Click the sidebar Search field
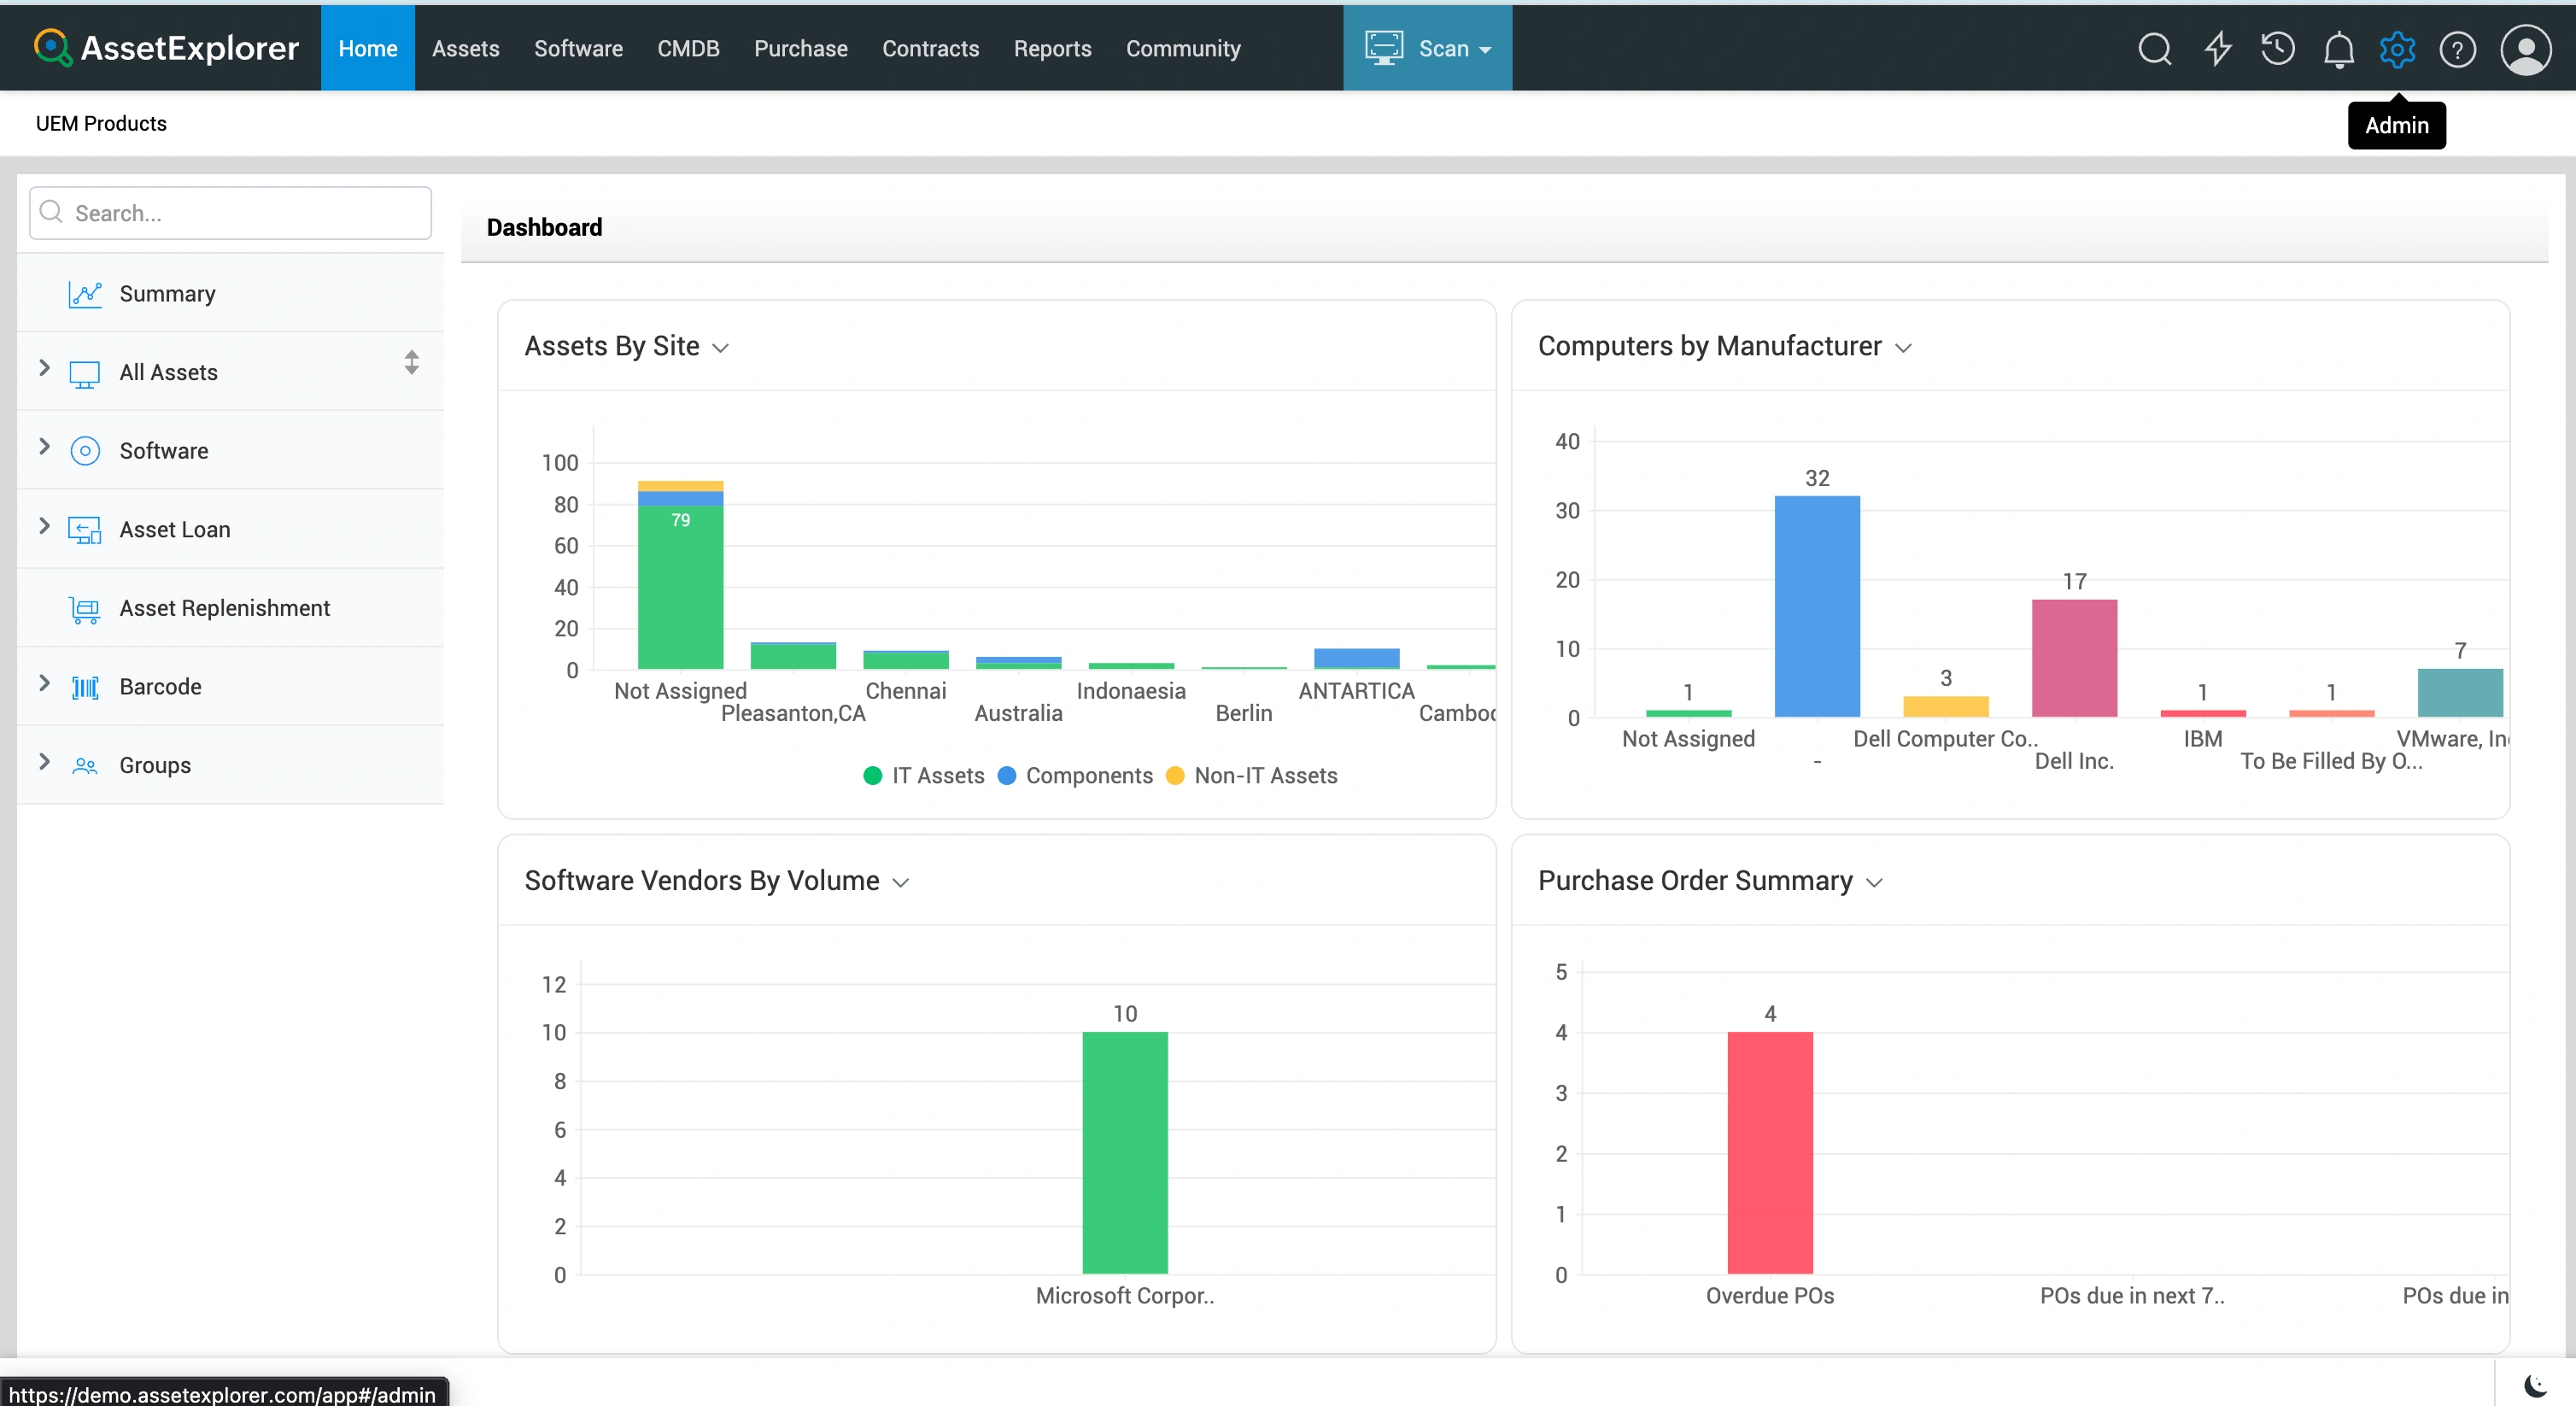Viewport: 2576px width, 1406px height. (231, 213)
